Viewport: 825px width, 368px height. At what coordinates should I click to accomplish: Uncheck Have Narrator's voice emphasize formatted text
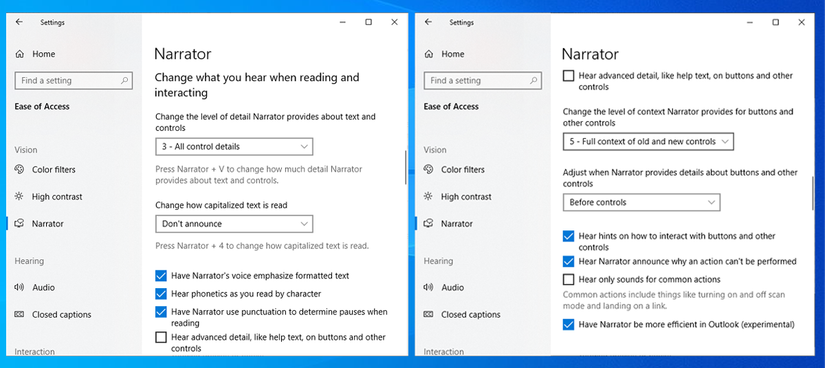tap(161, 275)
